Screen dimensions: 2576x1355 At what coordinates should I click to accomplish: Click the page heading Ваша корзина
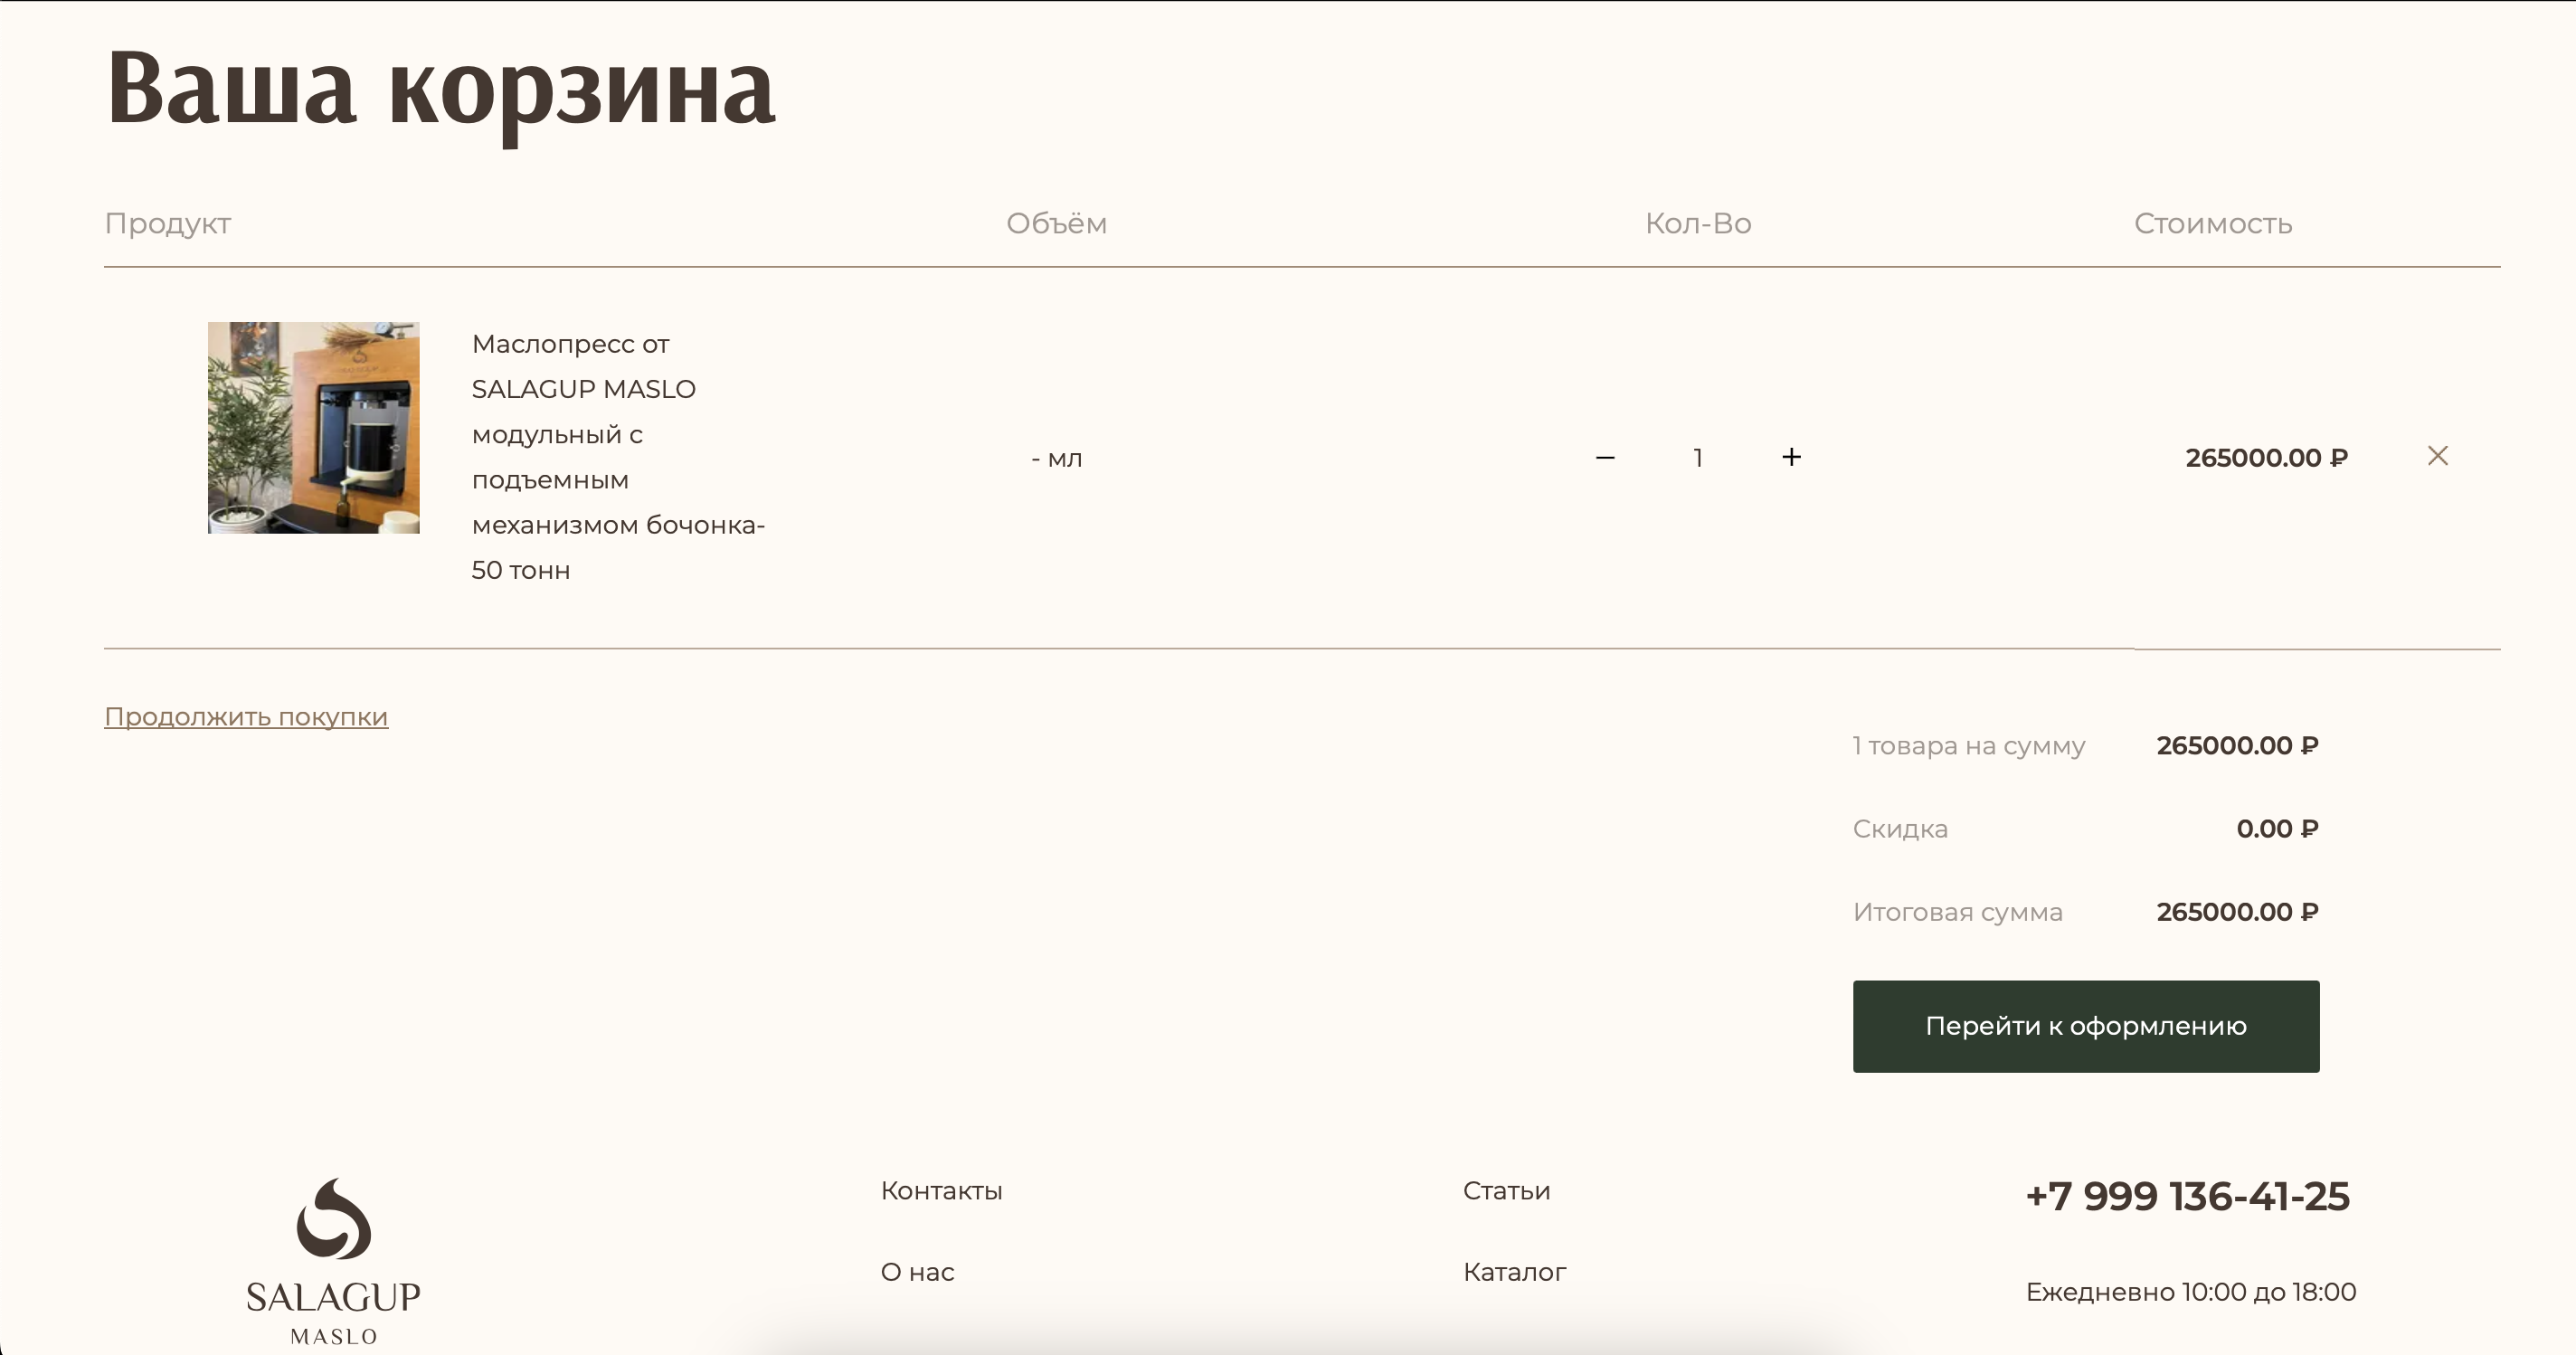(x=441, y=90)
